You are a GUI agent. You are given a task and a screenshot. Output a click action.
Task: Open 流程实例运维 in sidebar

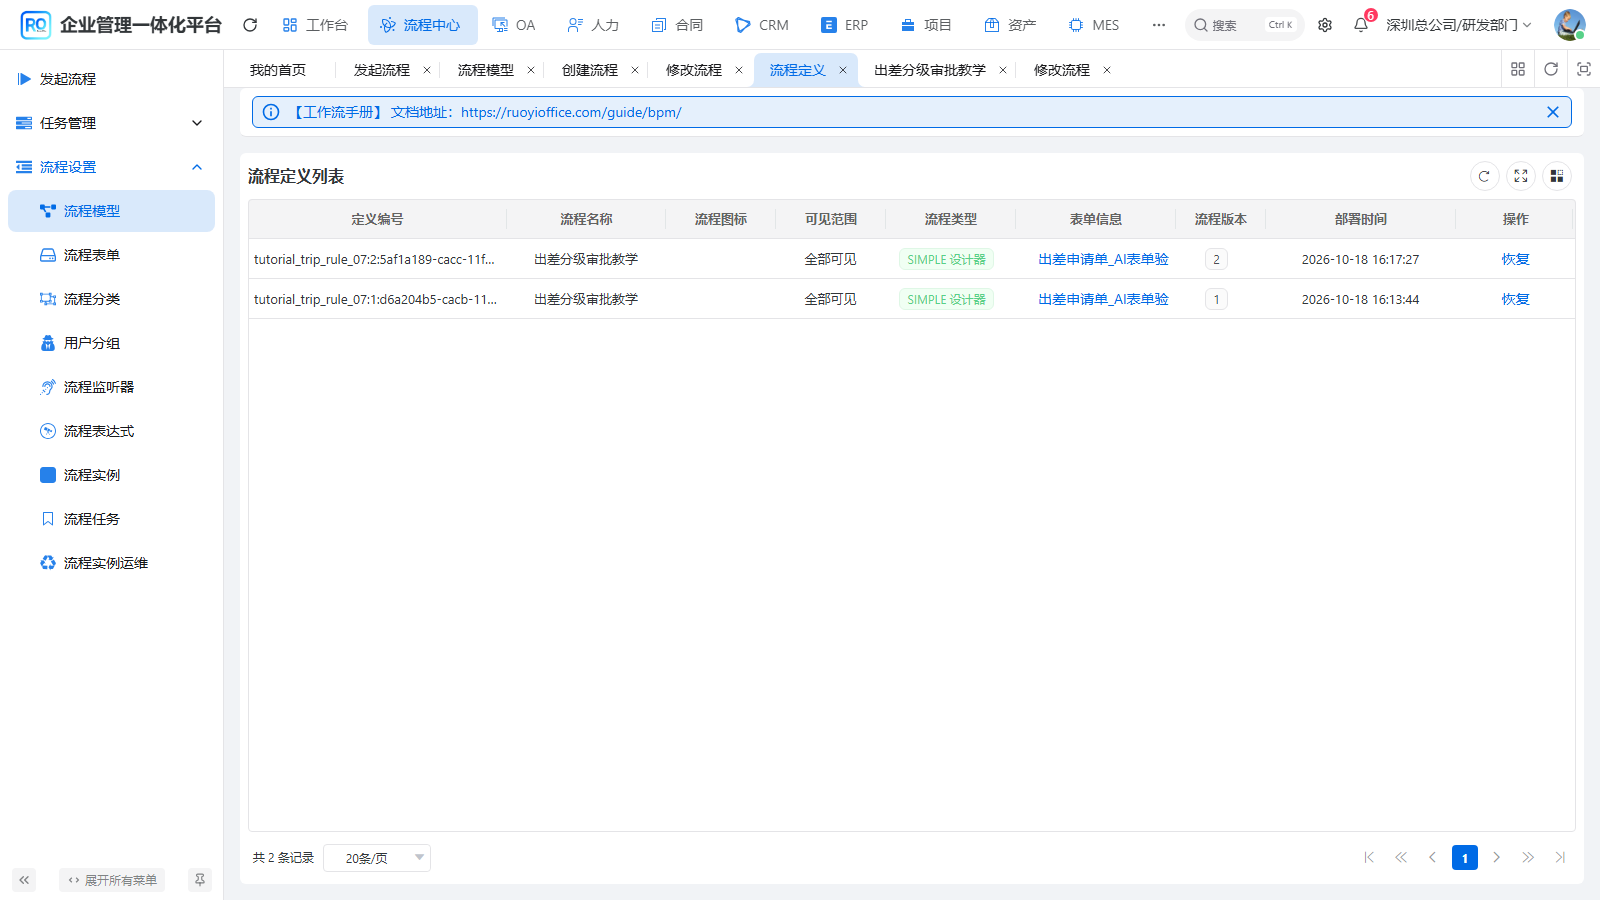click(111, 563)
